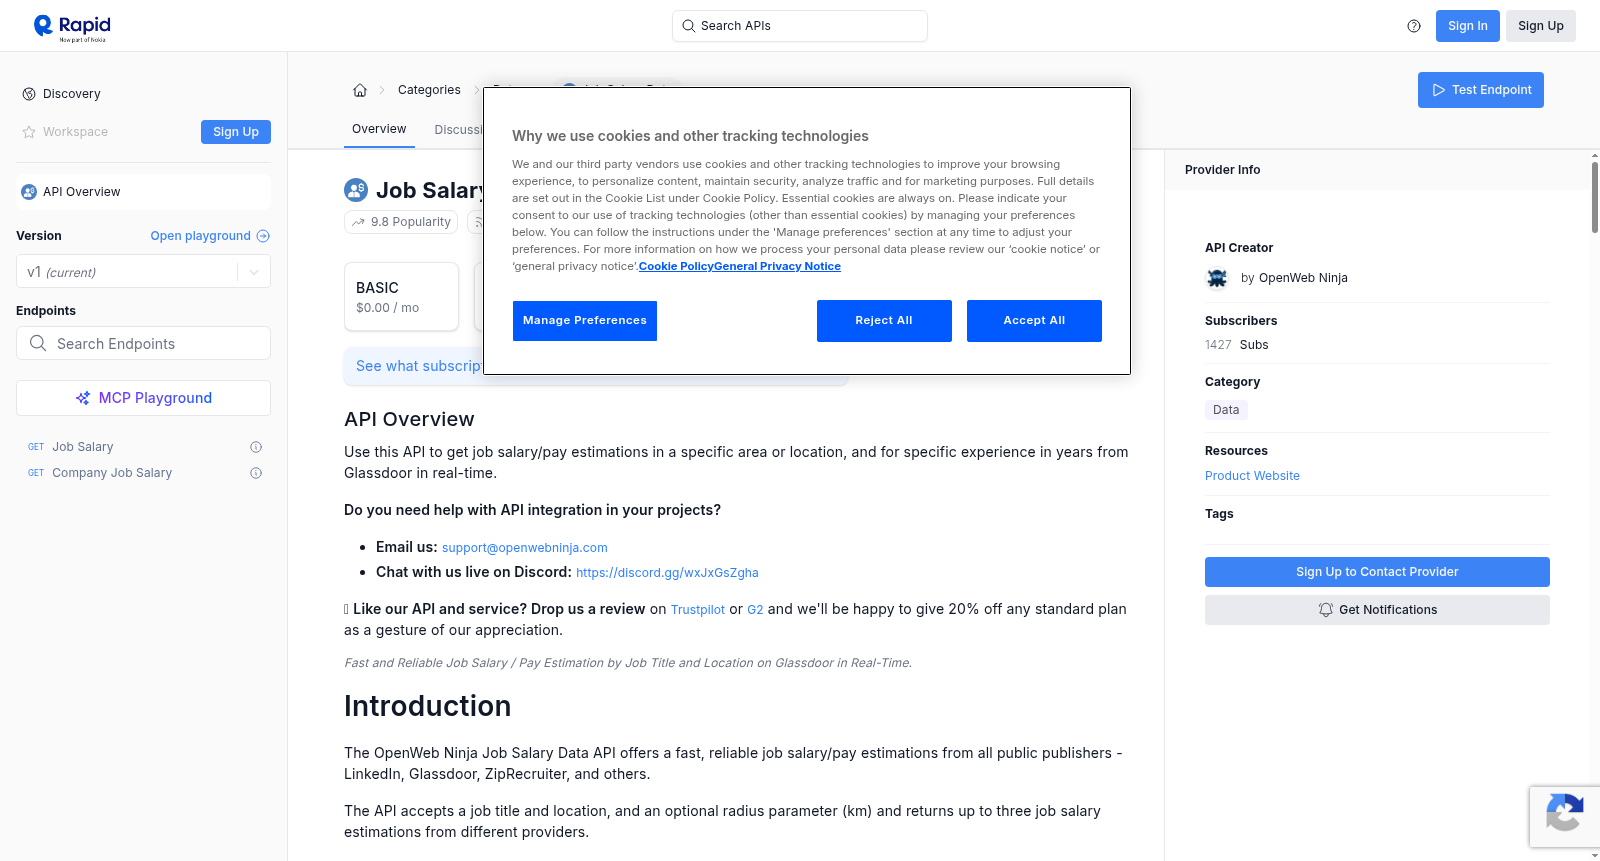Click Reject All cookies
The image size is (1600, 861).
pyautogui.click(x=884, y=321)
